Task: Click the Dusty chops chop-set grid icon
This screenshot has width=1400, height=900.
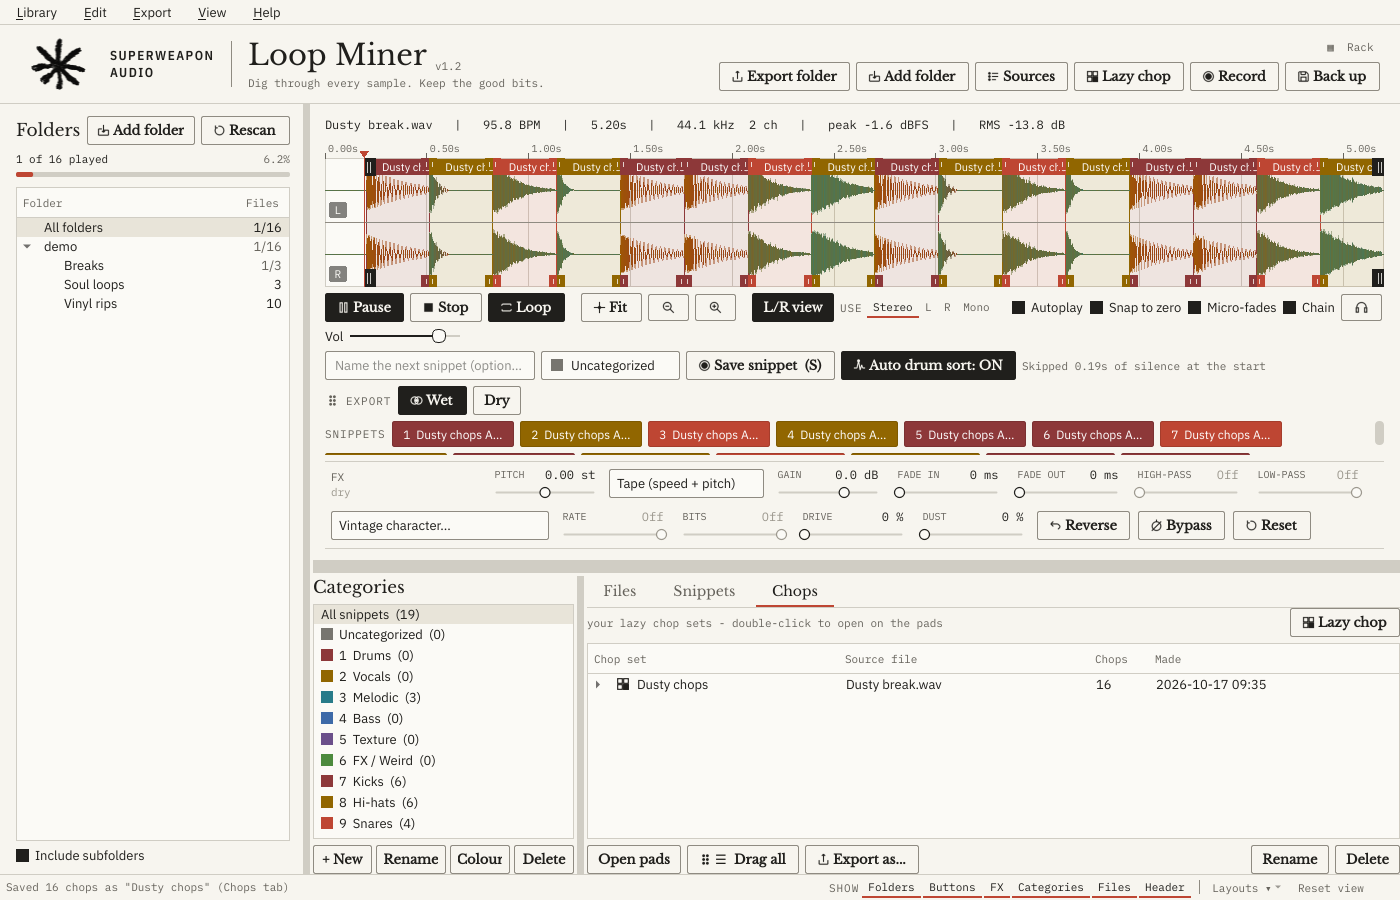Action: pyautogui.click(x=623, y=685)
